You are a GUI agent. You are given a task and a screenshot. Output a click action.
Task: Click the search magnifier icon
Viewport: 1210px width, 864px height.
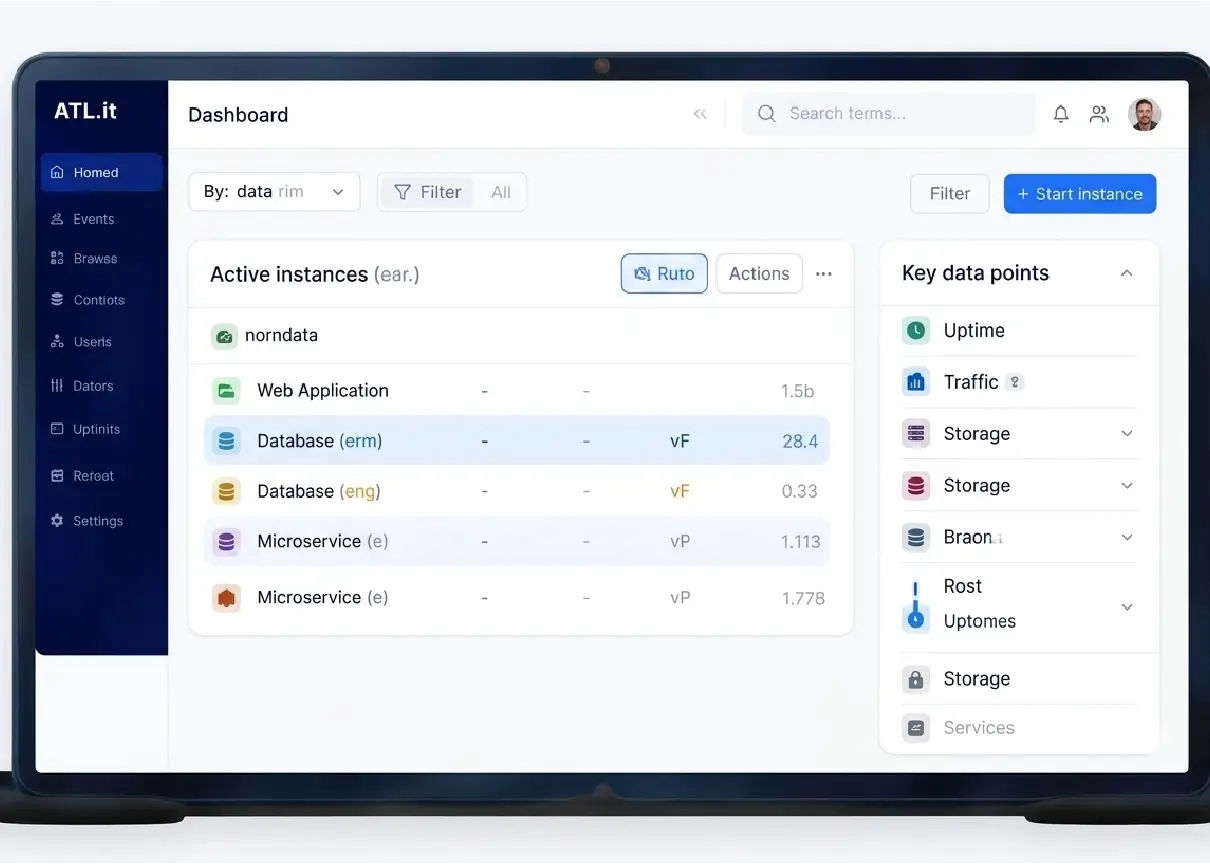(767, 114)
